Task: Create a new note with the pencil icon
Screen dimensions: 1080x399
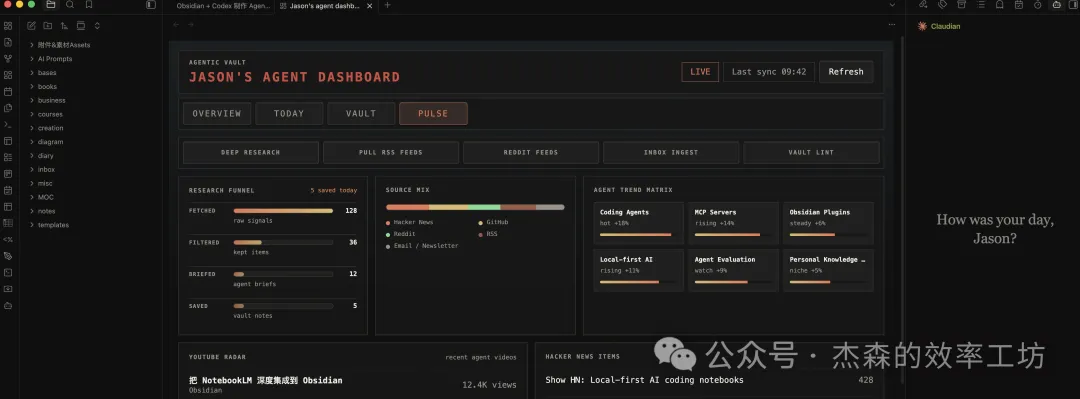Action: tap(31, 26)
